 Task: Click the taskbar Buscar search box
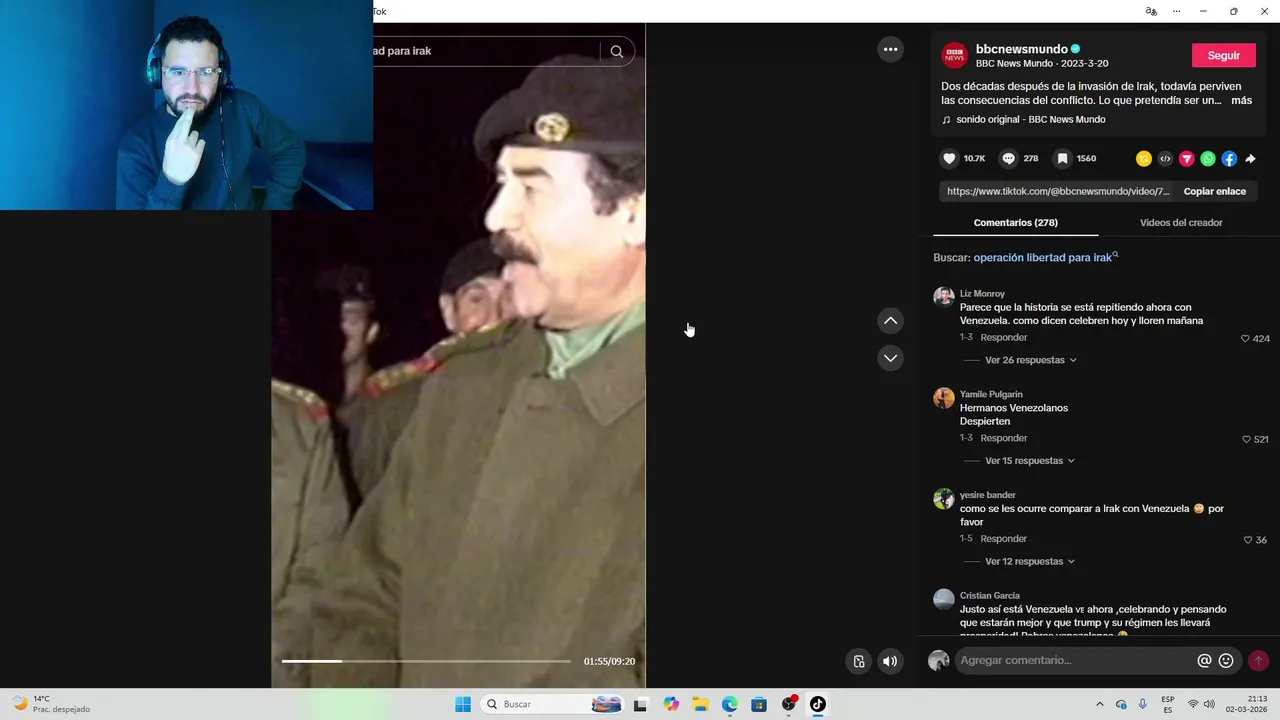tap(551, 704)
